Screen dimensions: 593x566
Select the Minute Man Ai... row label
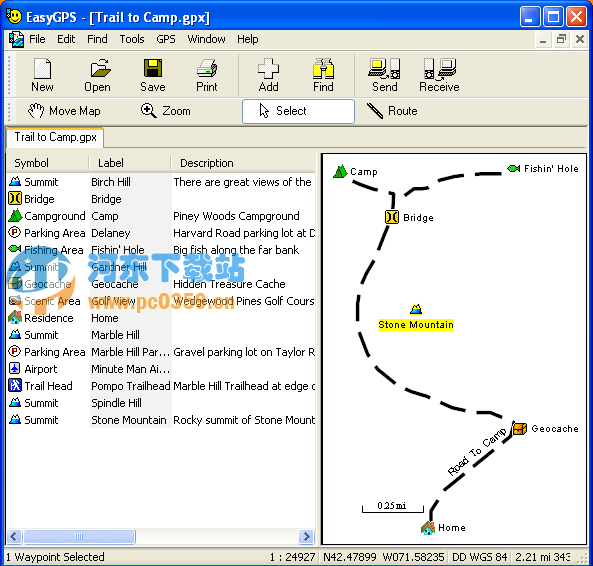(x=130, y=369)
